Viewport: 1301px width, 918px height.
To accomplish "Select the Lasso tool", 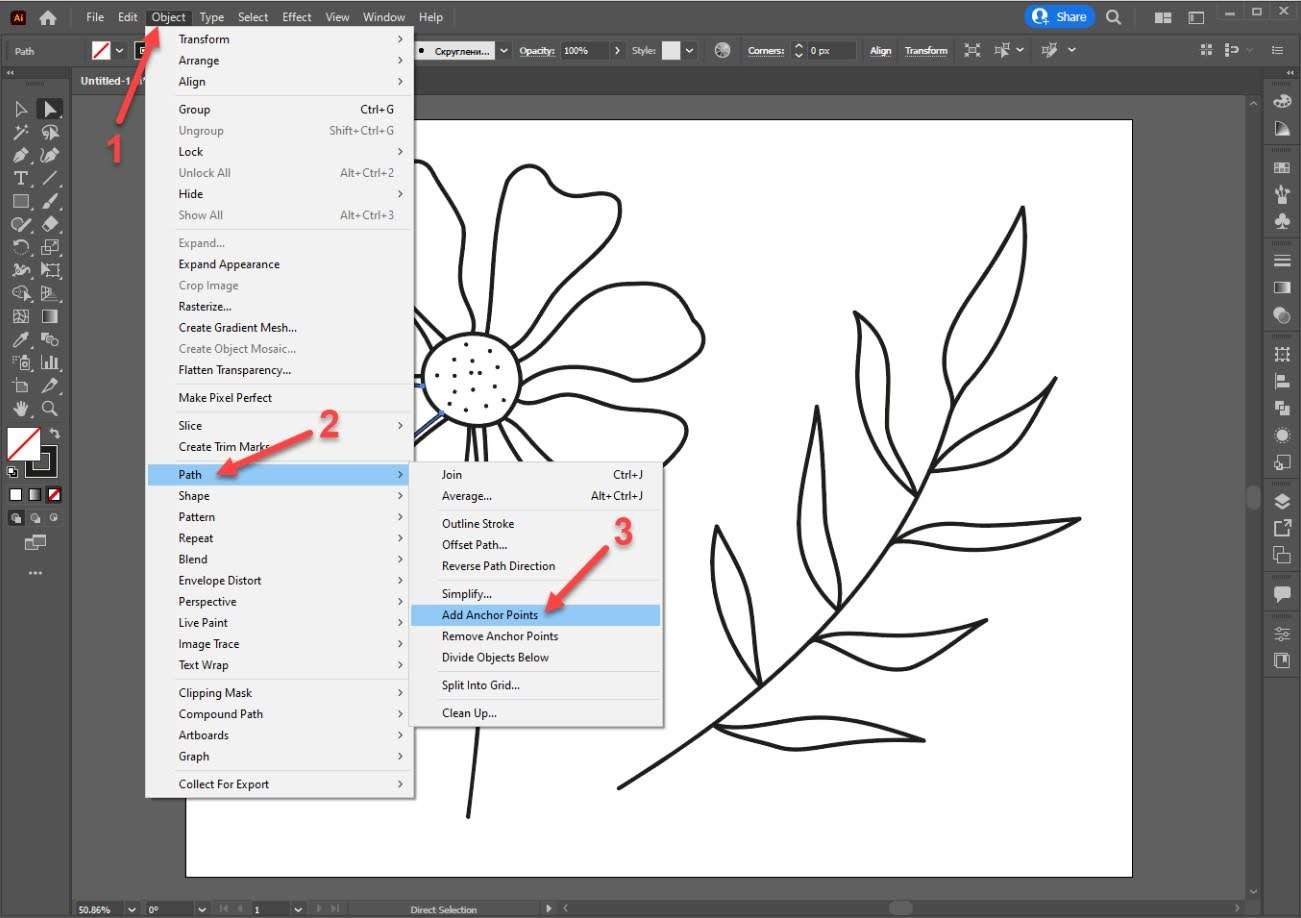I will click(49, 132).
